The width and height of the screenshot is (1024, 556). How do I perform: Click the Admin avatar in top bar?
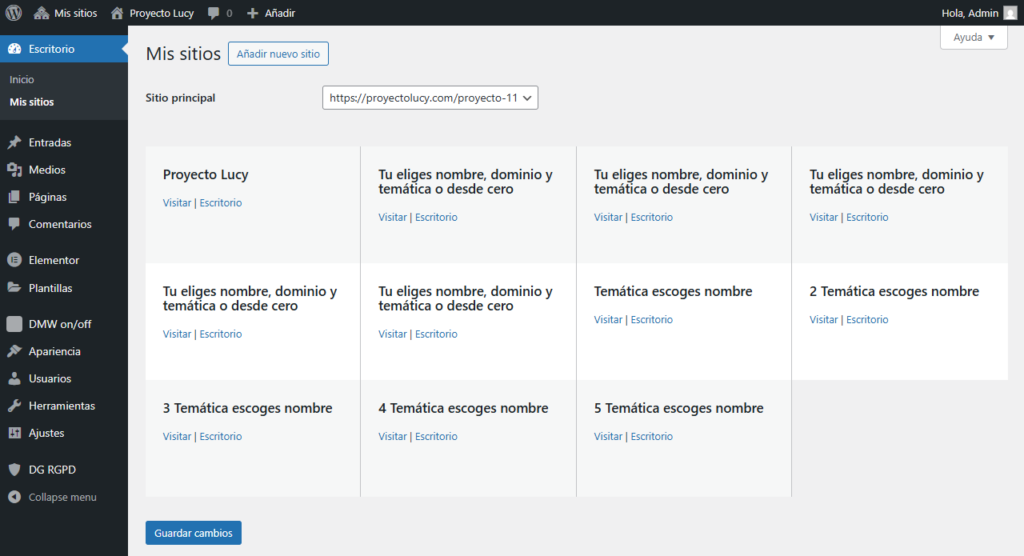[x=1010, y=13]
